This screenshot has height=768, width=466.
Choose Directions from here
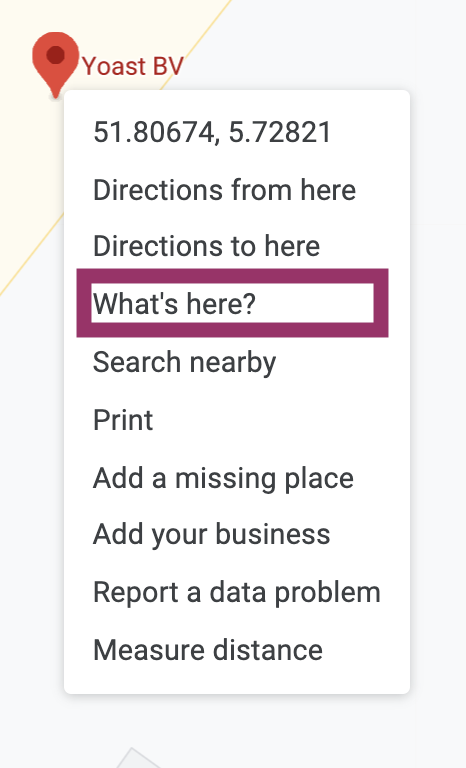tap(224, 190)
